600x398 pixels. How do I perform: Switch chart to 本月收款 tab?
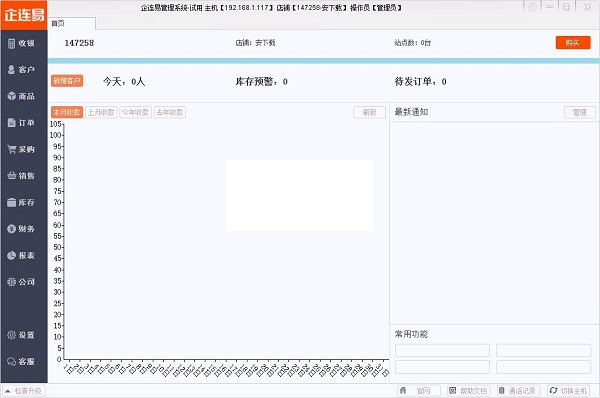[x=67, y=112]
